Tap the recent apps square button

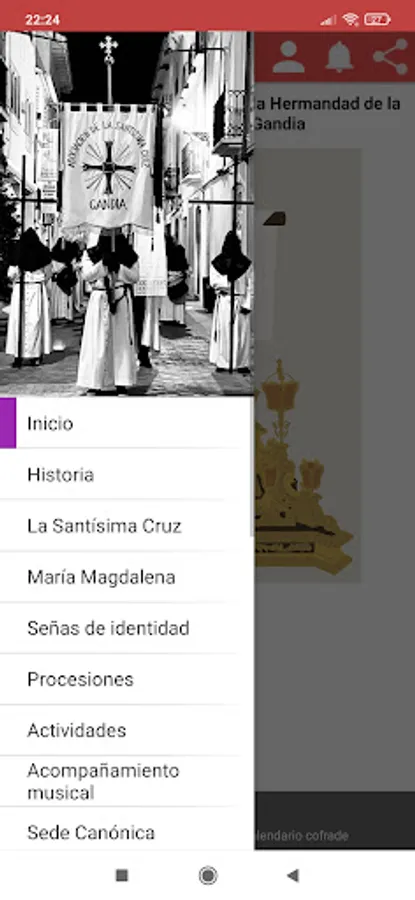pos(122,875)
